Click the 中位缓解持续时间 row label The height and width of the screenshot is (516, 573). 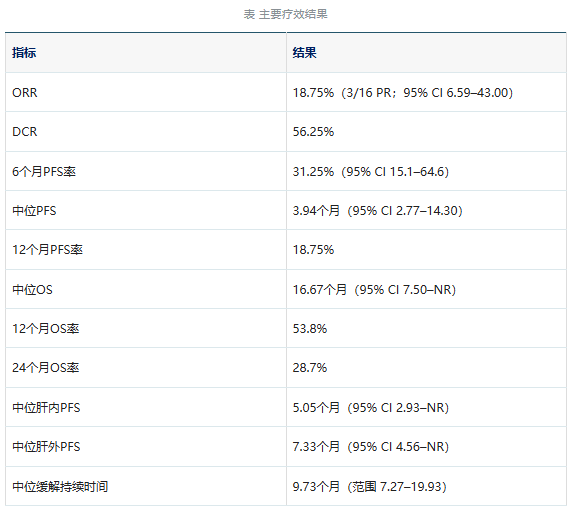[x=60, y=486]
